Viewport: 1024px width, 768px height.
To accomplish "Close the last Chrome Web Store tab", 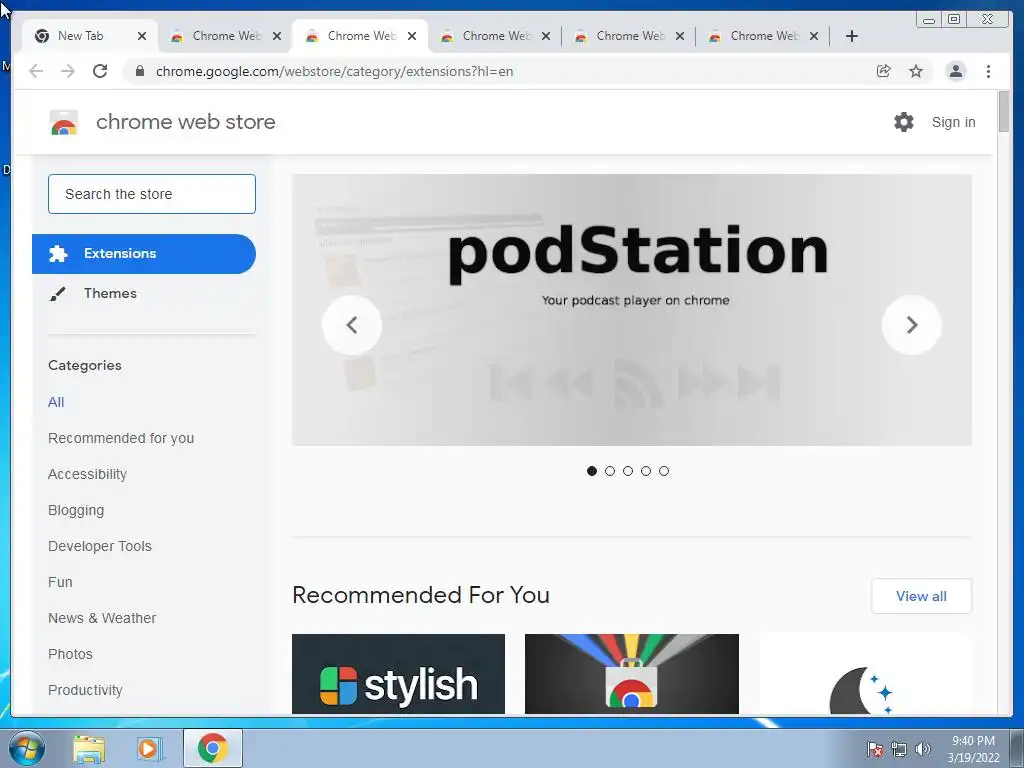I will pos(814,36).
